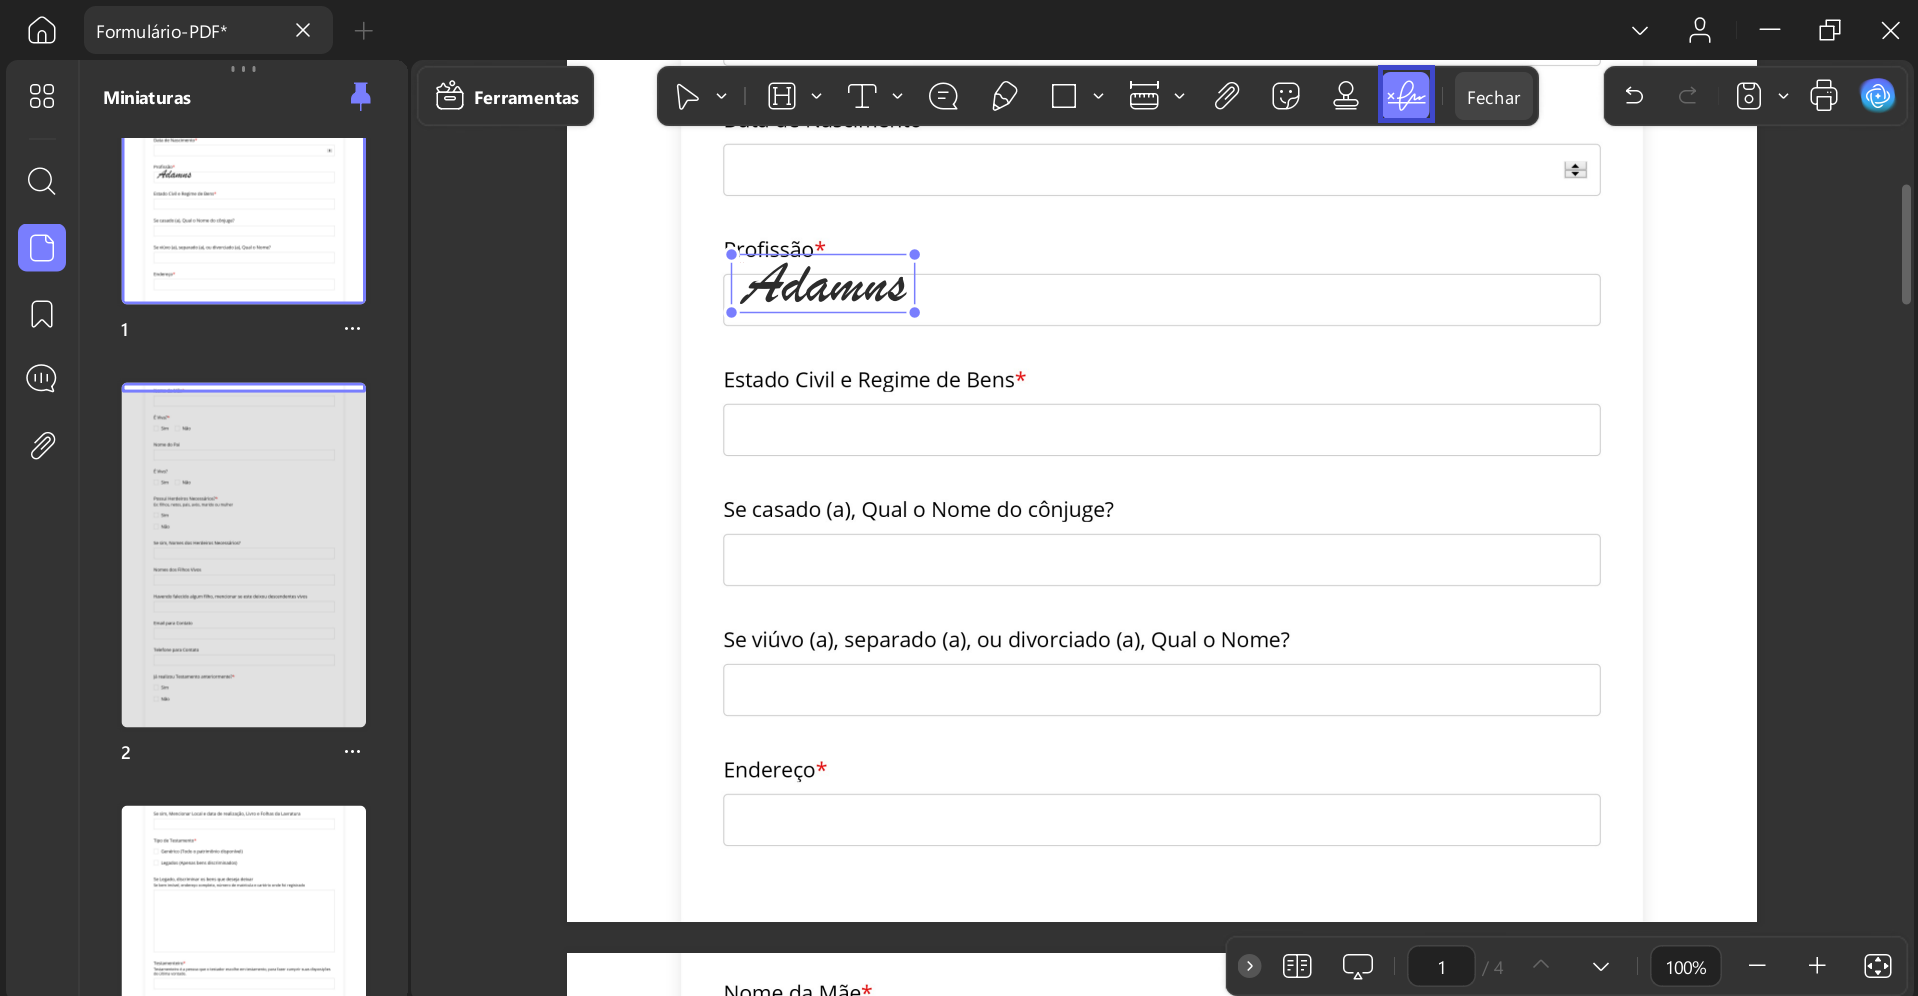Click the viúvo/divorciado name field
The image size is (1918, 996).
[1162, 690]
